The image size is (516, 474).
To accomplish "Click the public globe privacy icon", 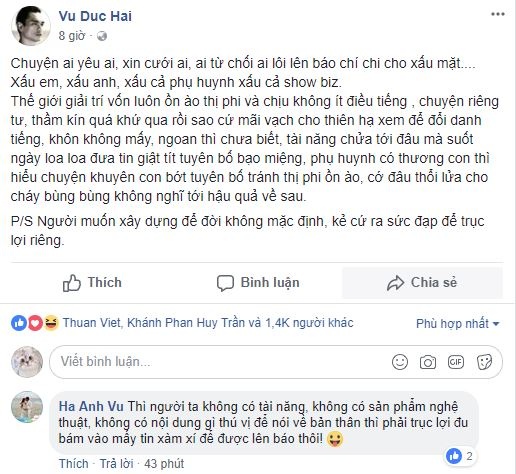I will coord(102,36).
